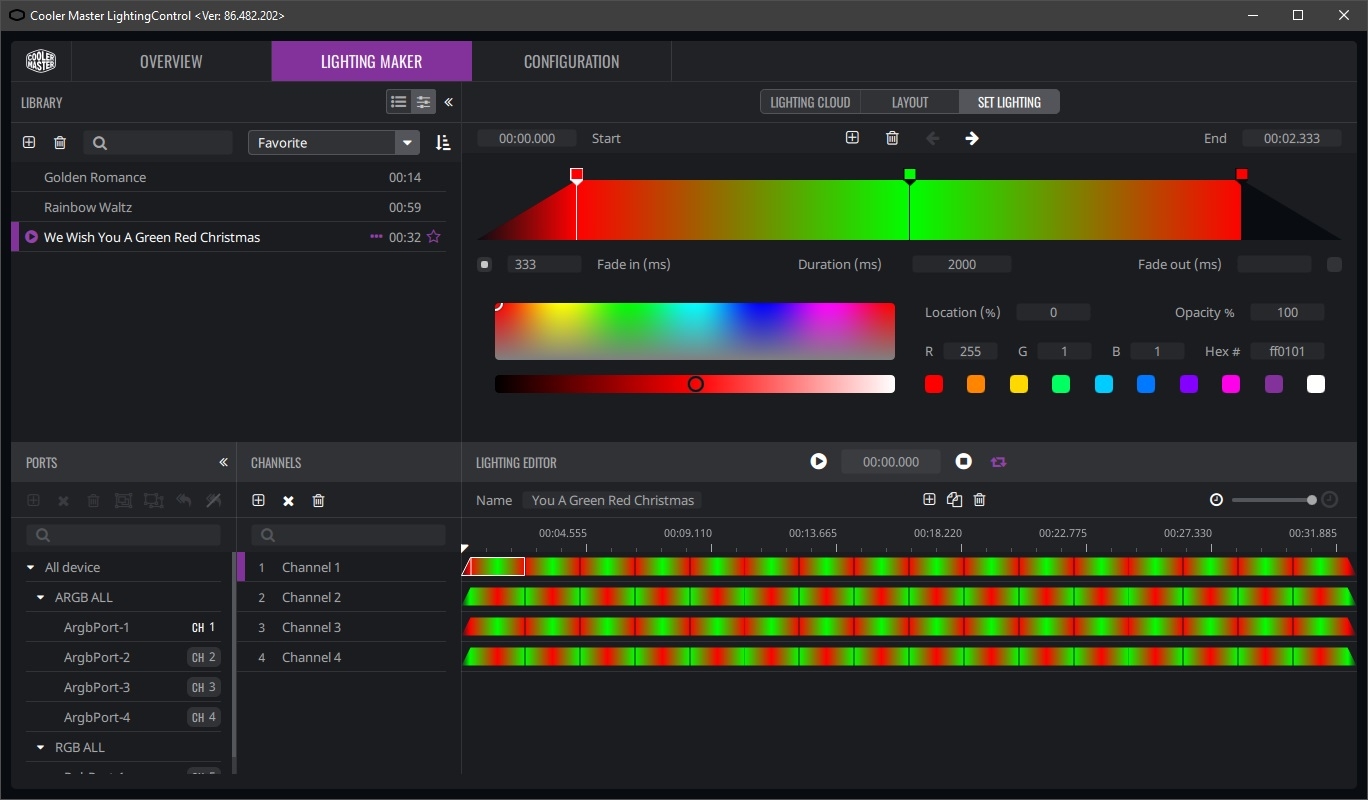This screenshot has height=800, width=1368.
Task: Click the Hex color value field
Action: (x=1288, y=351)
